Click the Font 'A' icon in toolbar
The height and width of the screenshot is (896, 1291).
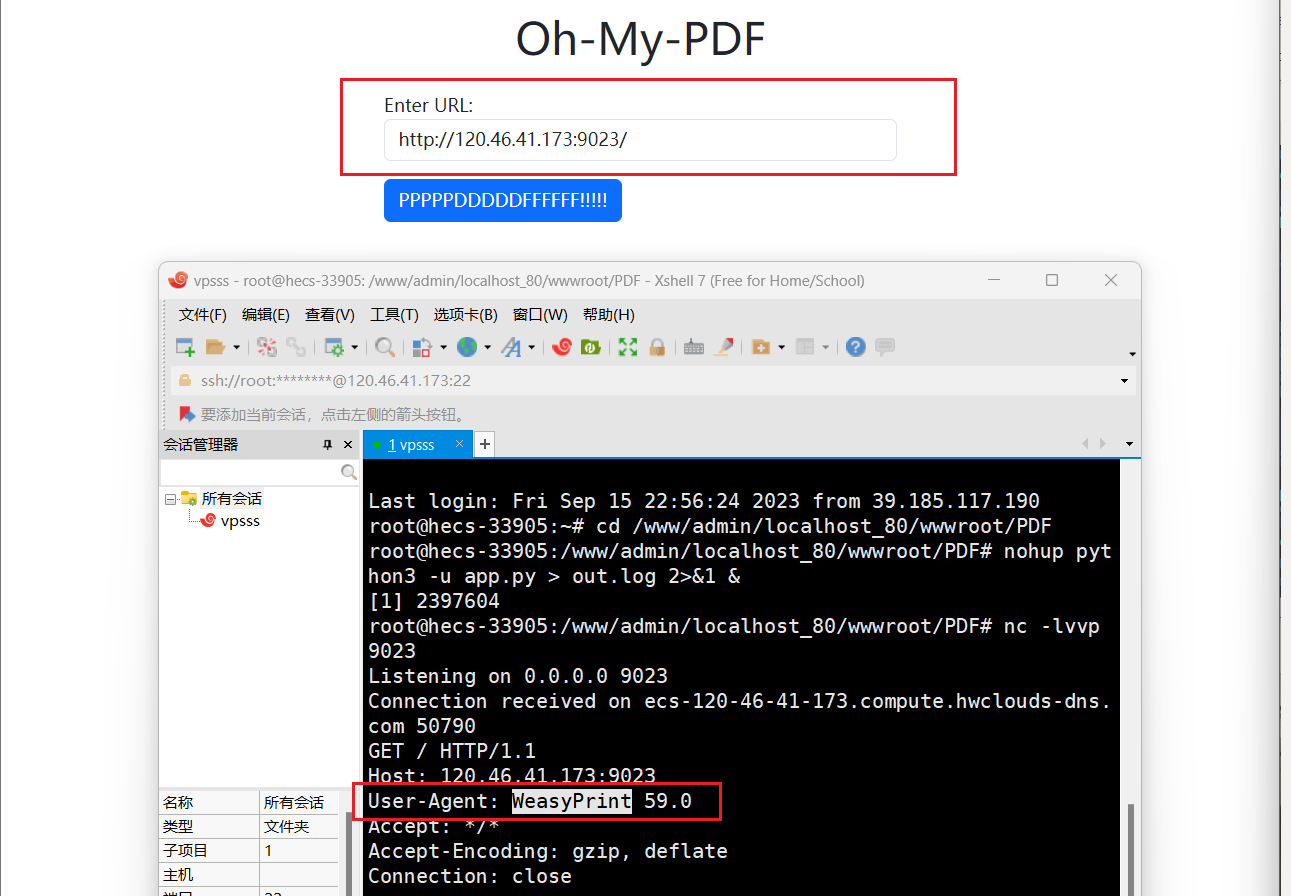tap(511, 347)
